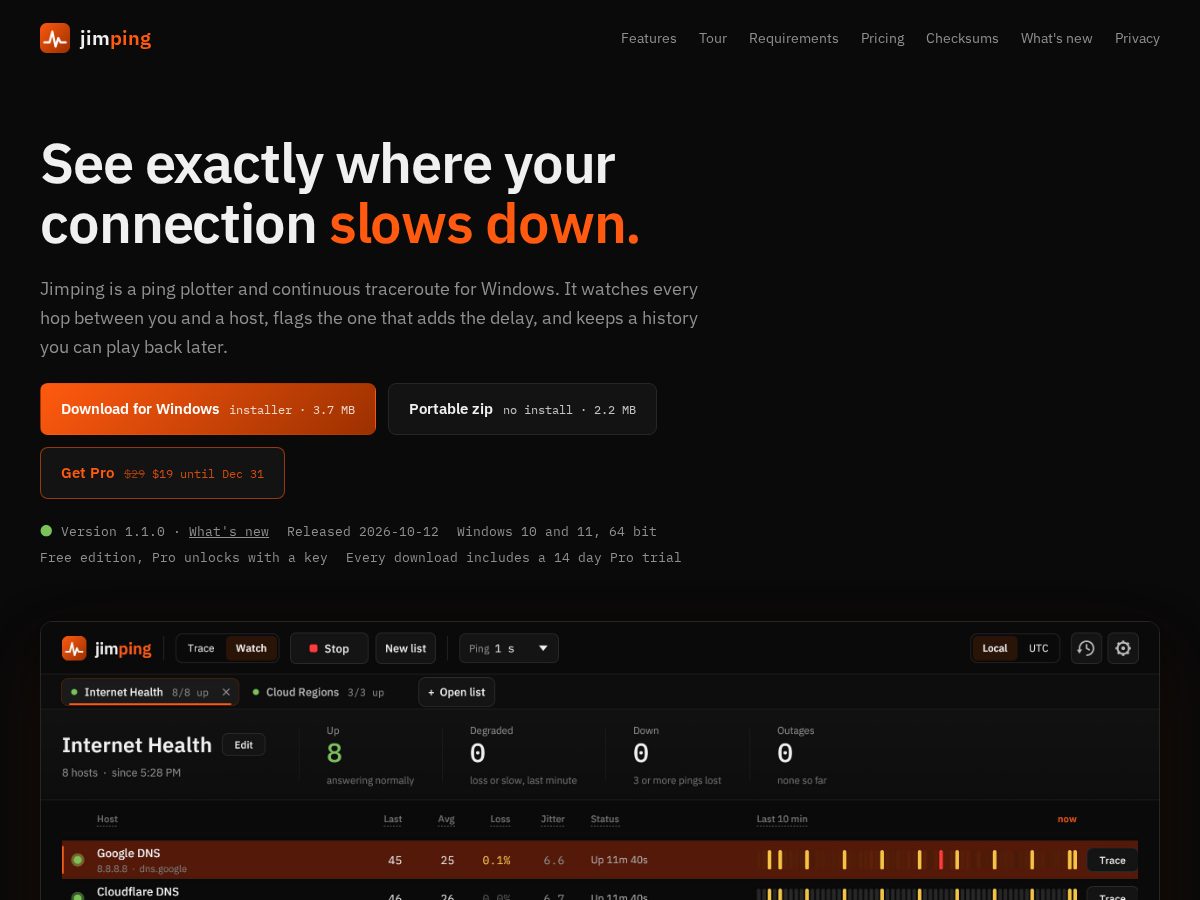Sort by the Last column header

(x=393, y=819)
